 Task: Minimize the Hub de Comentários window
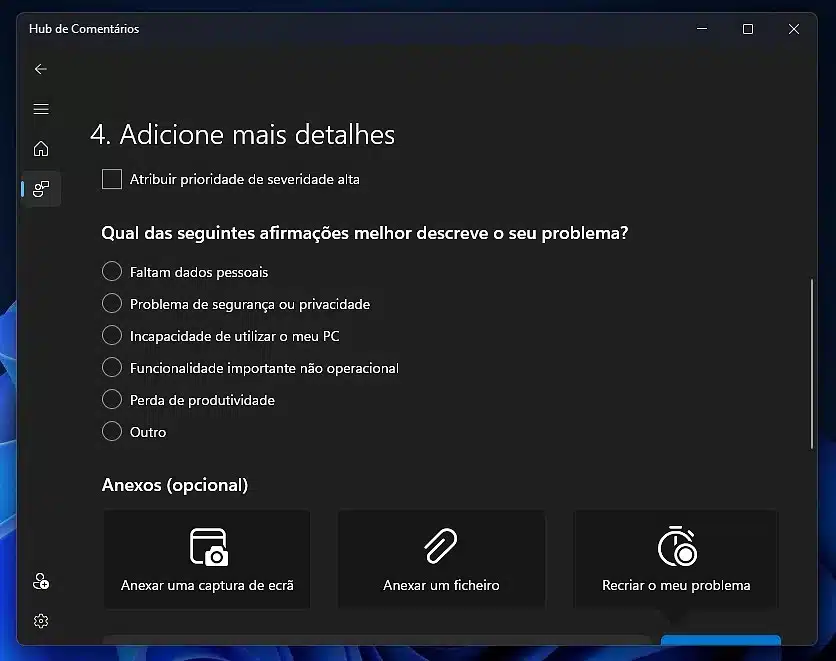click(x=702, y=29)
